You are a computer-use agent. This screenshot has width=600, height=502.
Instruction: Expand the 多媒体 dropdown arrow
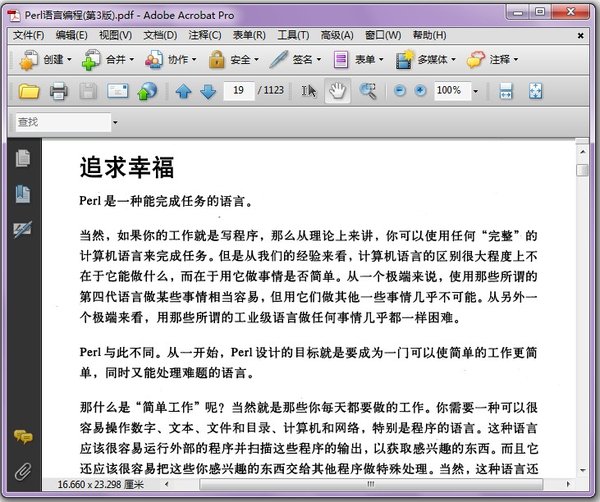coord(453,60)
